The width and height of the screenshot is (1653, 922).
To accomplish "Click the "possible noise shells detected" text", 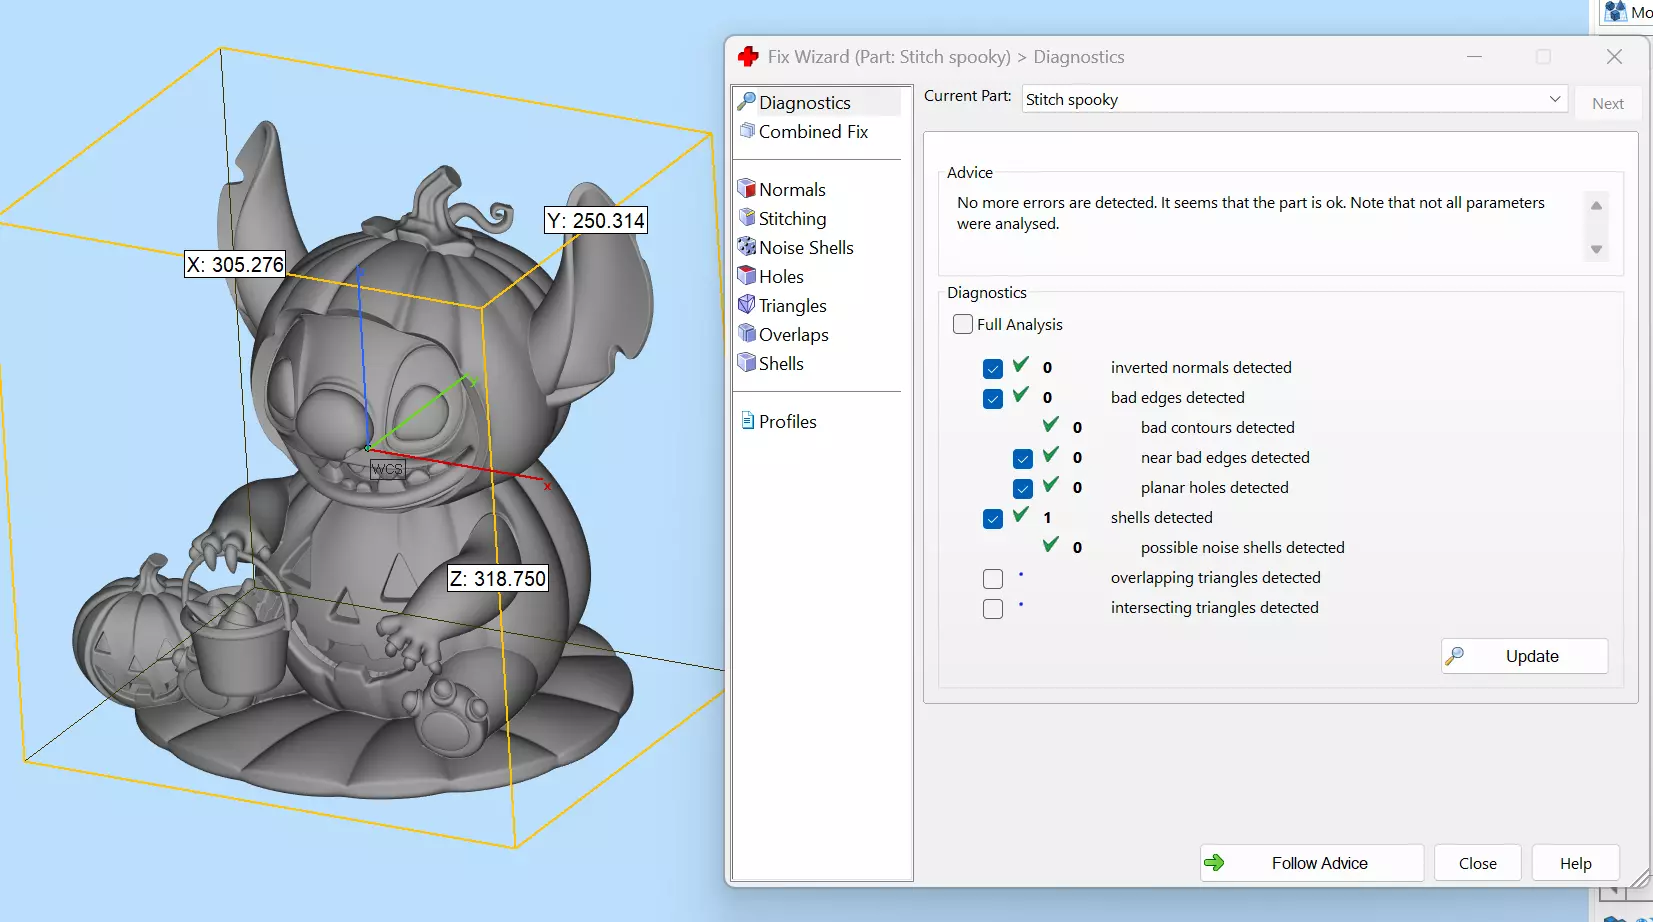I will 1242,548.
